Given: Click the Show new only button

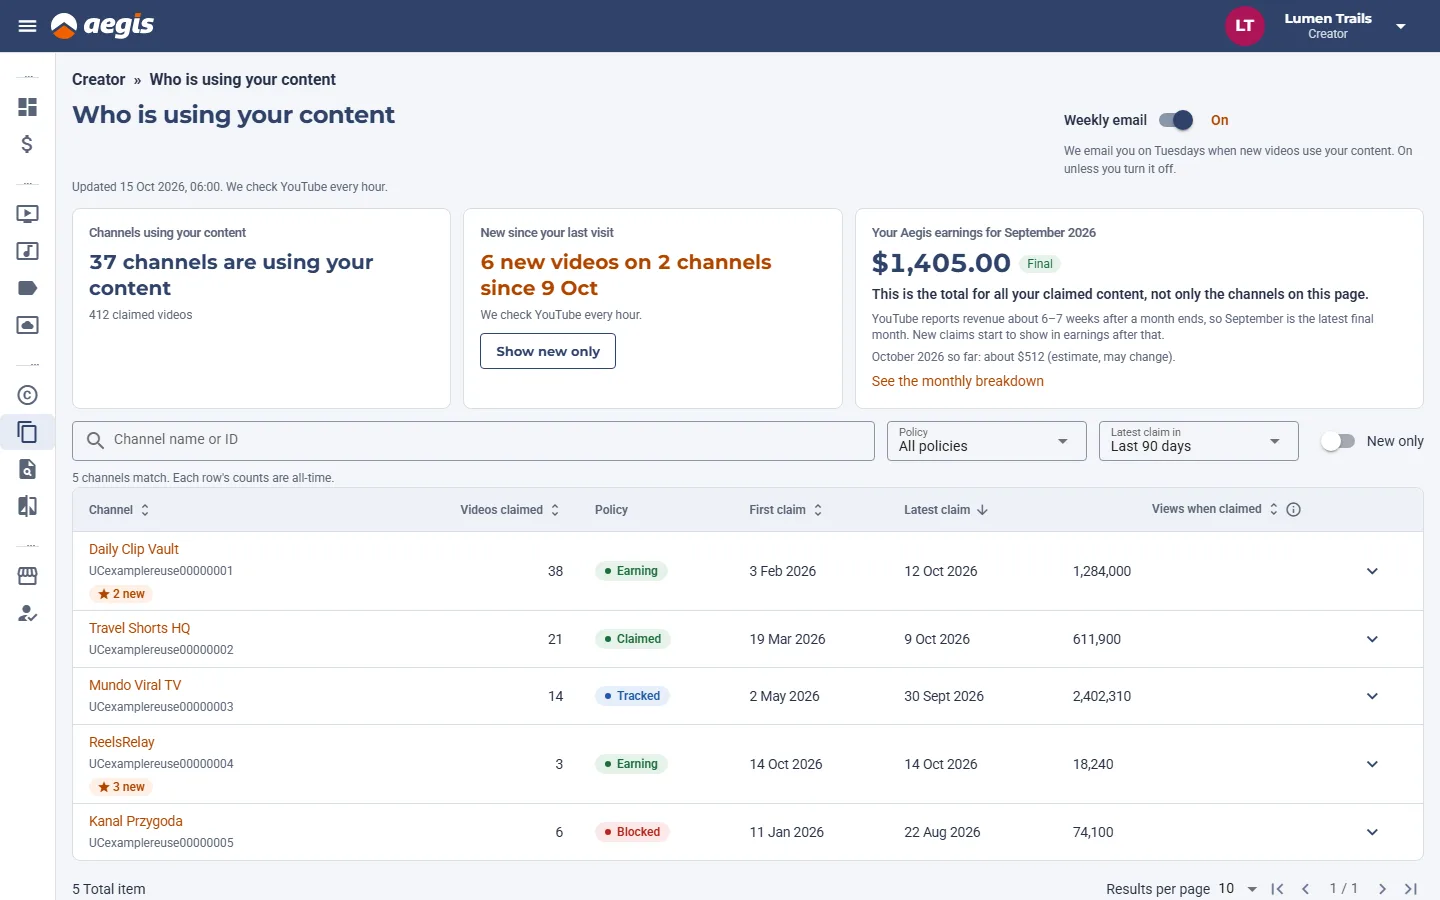Looking at the screenshot, I should coord(548,351).
